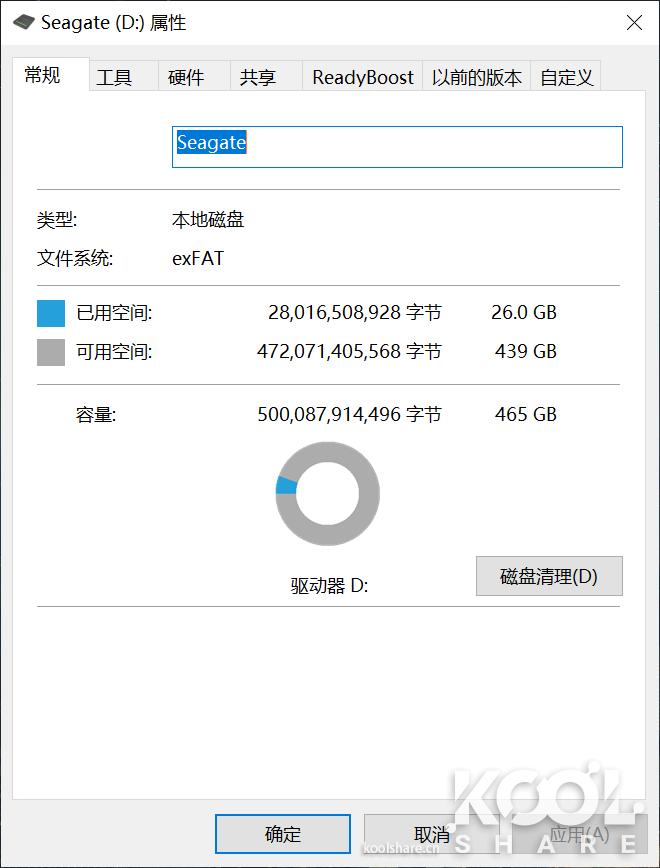The height and width of the screenshot is (868, 660).
Task: Click the 取消 button
Action: point(431,834)
